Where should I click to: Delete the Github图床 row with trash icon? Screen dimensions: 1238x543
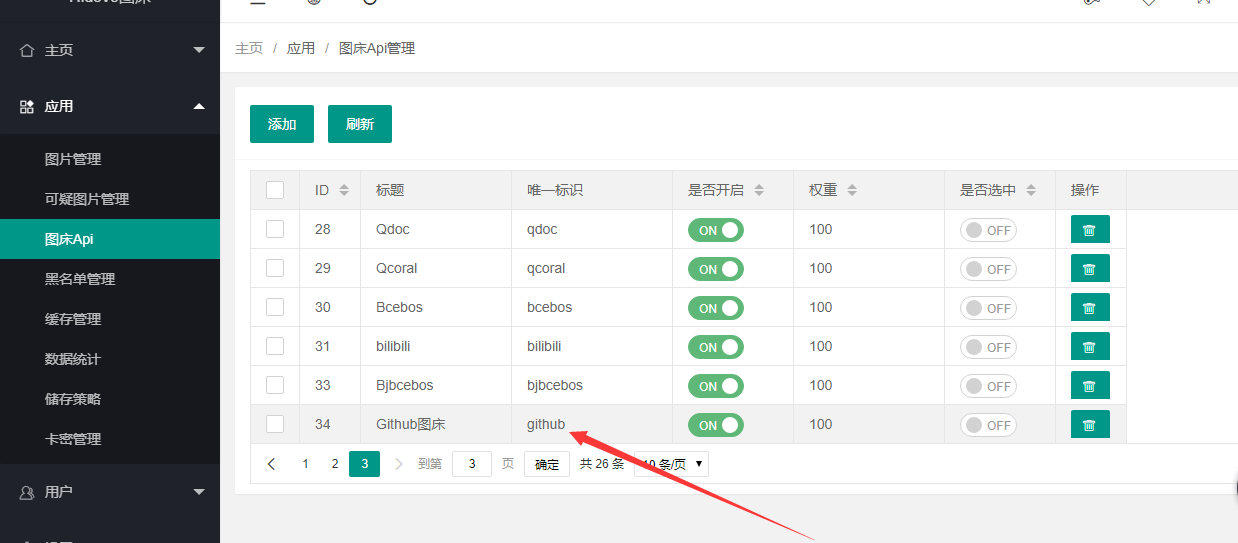click(x=1090, y=425)
